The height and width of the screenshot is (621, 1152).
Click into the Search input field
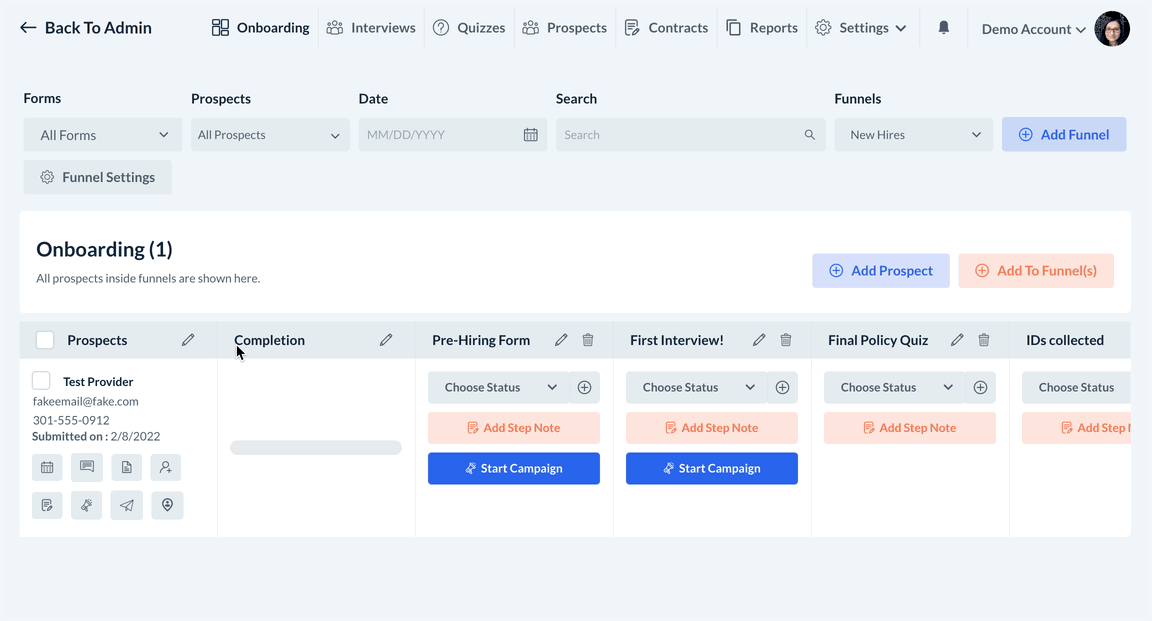coord(682,135)
